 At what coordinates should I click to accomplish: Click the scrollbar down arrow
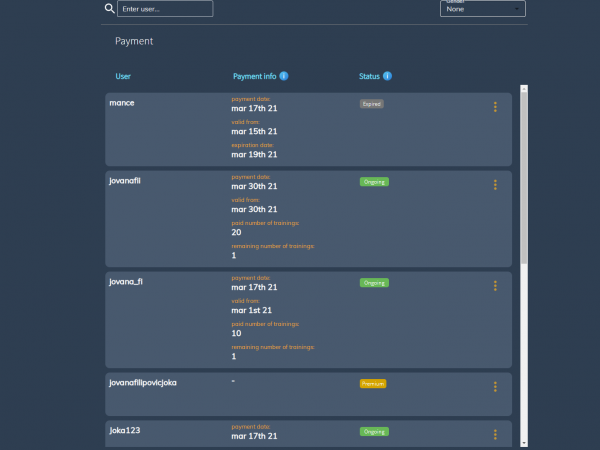coord(524,443)
